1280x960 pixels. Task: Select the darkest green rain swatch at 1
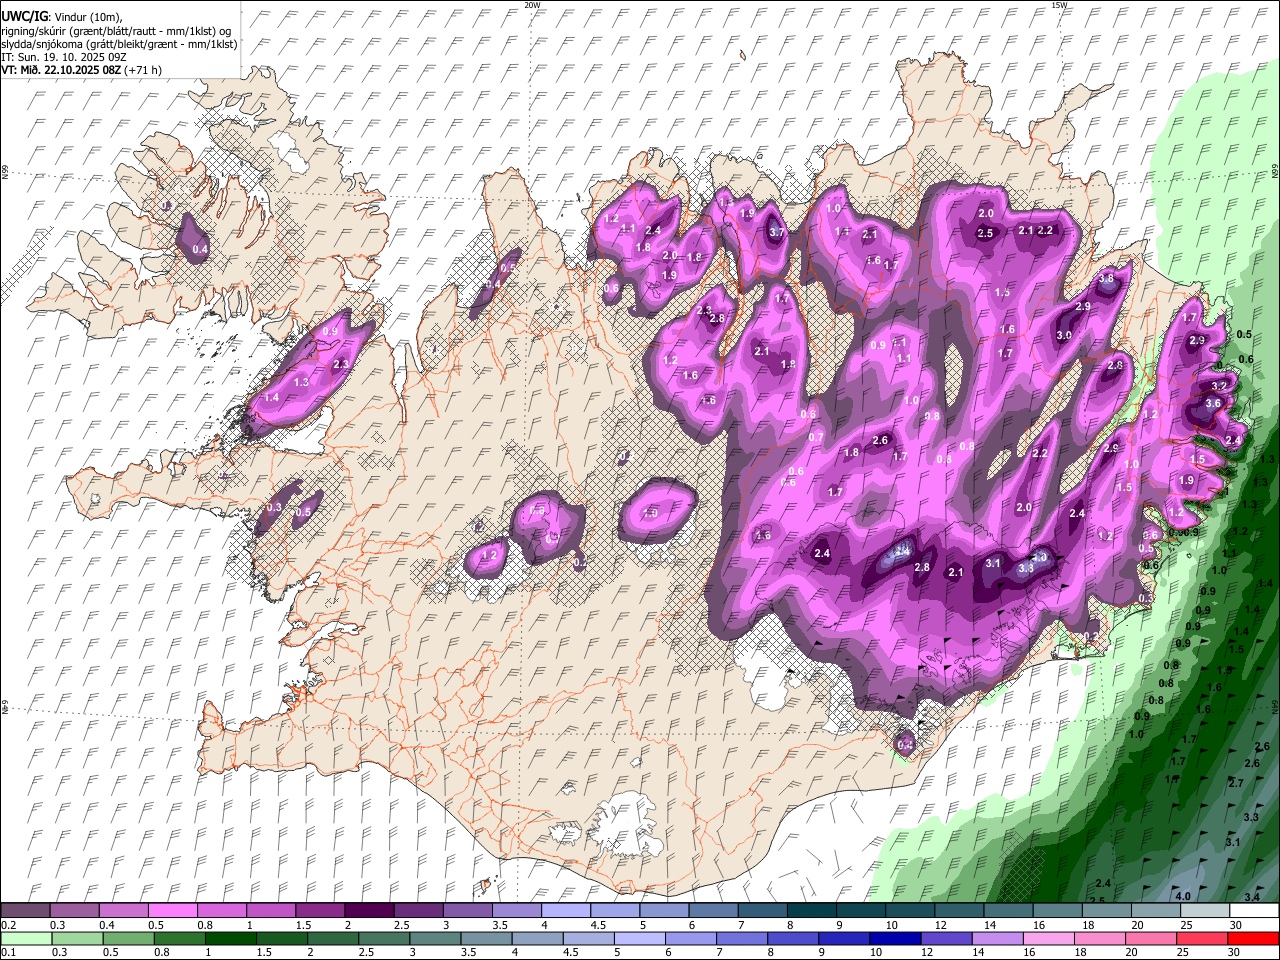(x=229, y=939)
